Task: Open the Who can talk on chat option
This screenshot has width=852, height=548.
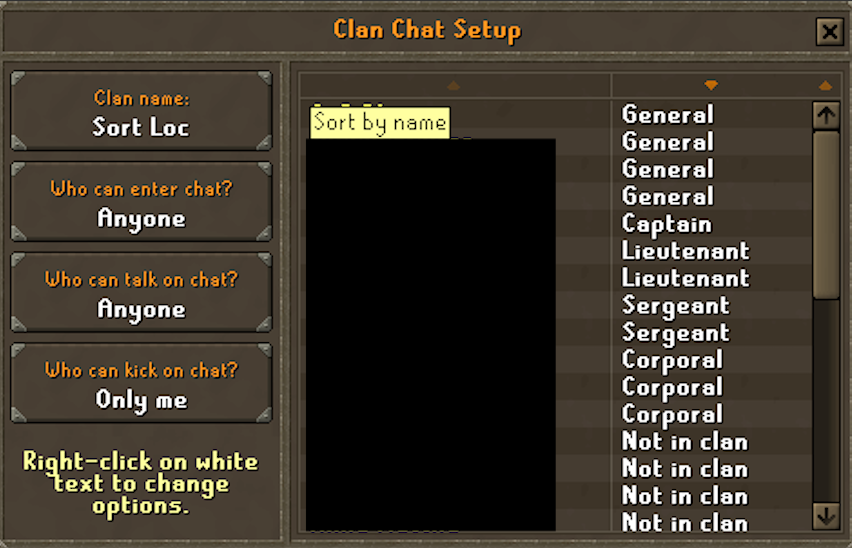Action: (x=141, y=292)
